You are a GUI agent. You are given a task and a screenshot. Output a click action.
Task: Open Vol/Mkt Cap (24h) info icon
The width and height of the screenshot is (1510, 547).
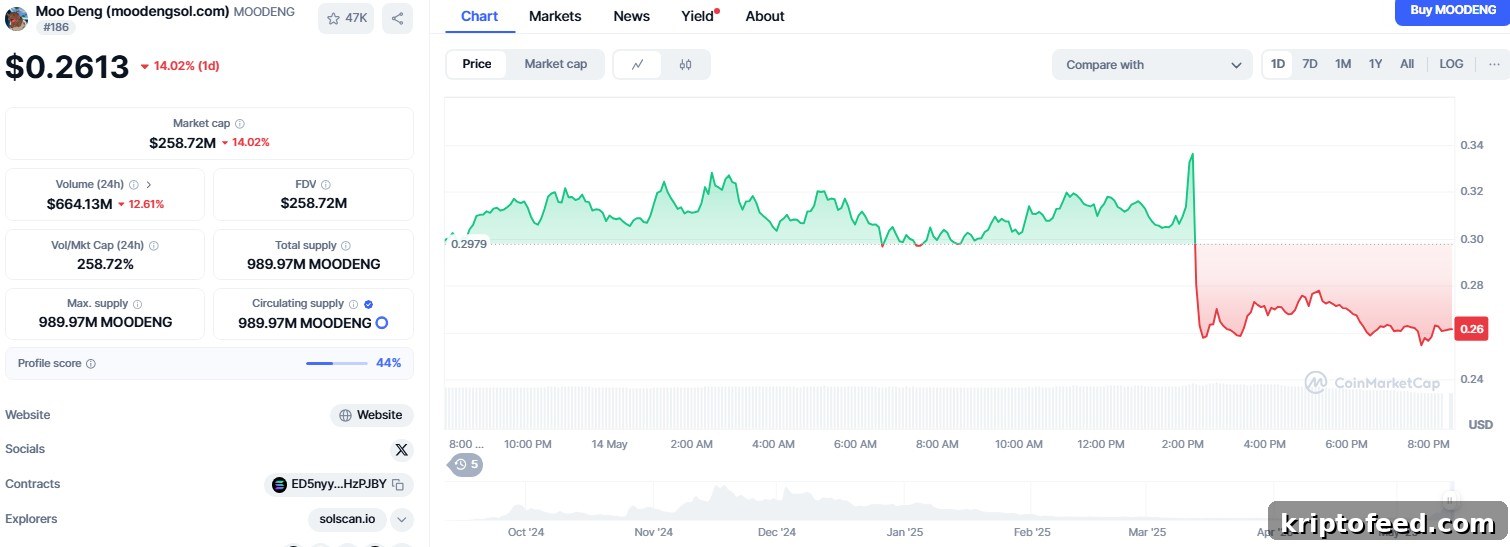click(153, 246)
